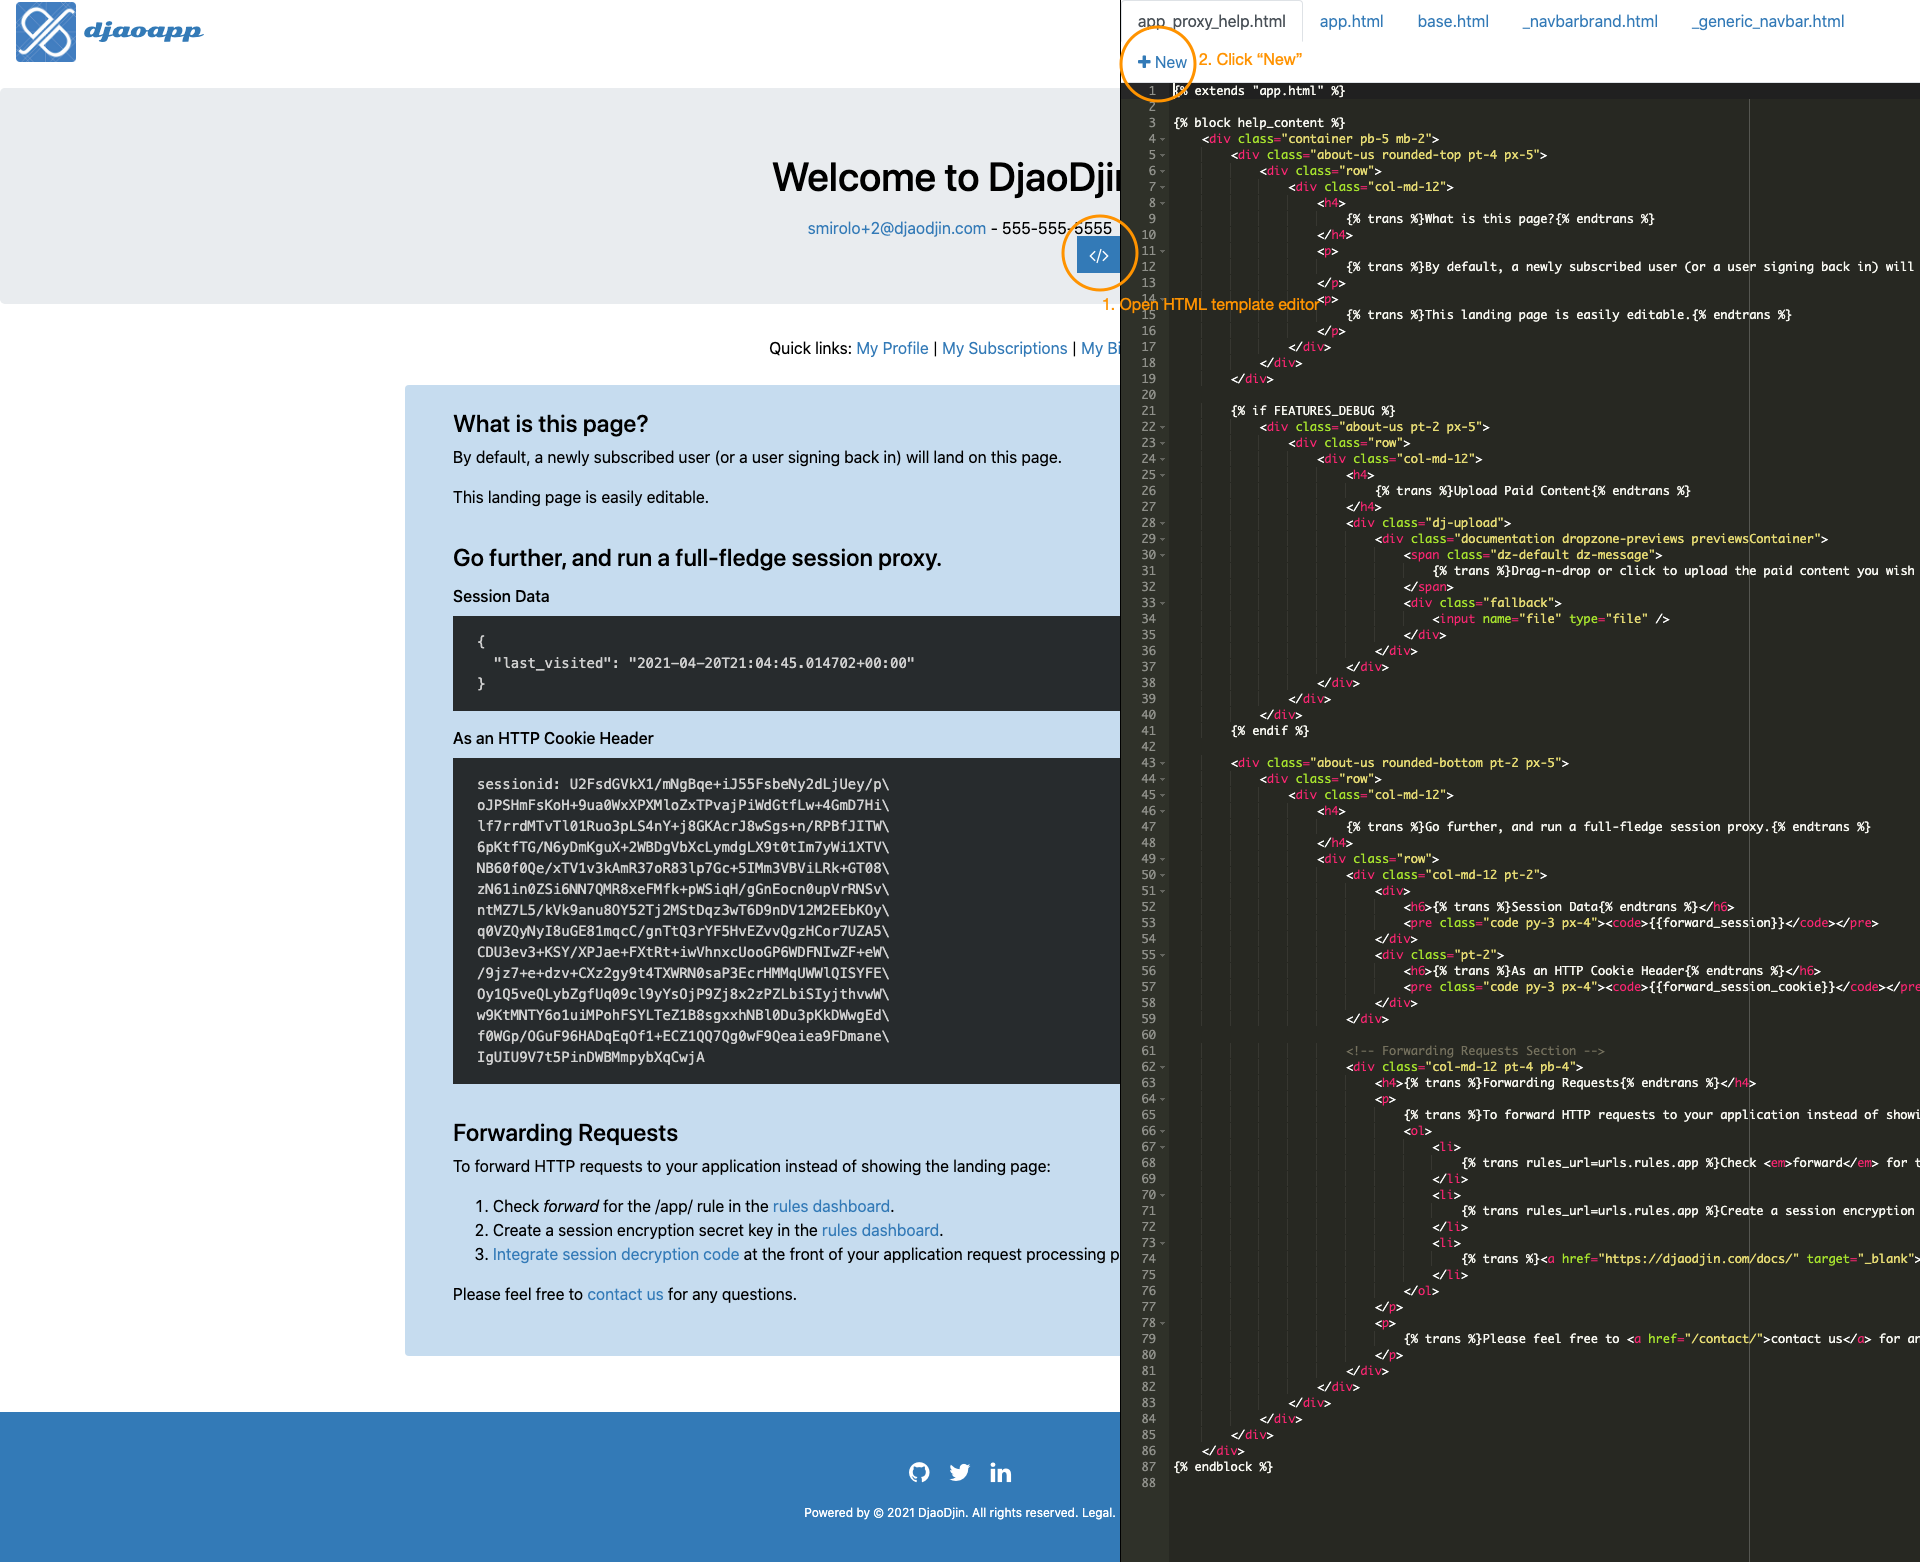Collapse code fold arrow at line 22
Screen dimensions: 1920x1562
(1163, 427)
